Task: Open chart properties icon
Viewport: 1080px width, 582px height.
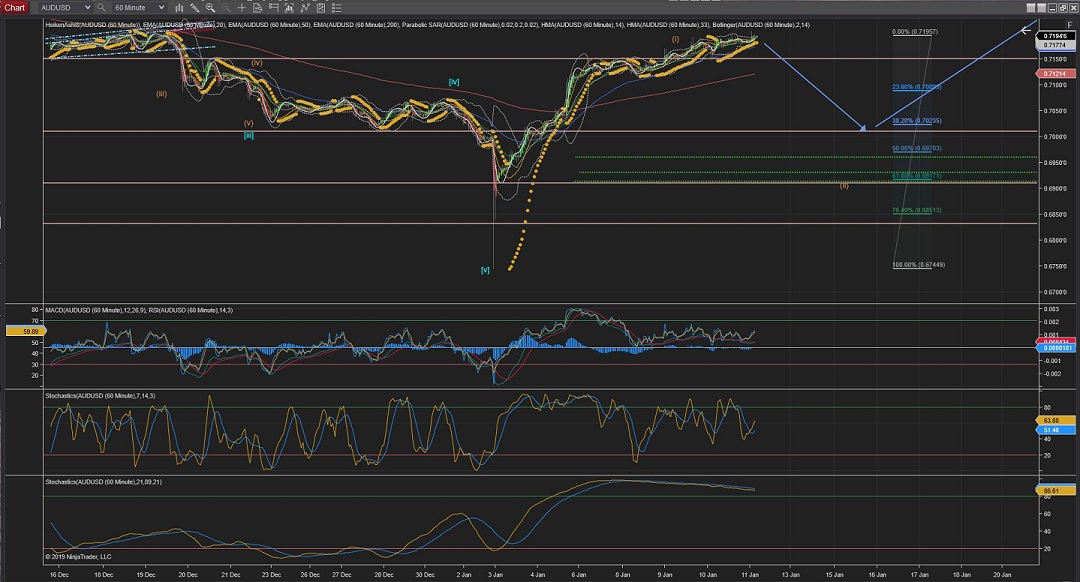Action: click(x=320, y=8)
